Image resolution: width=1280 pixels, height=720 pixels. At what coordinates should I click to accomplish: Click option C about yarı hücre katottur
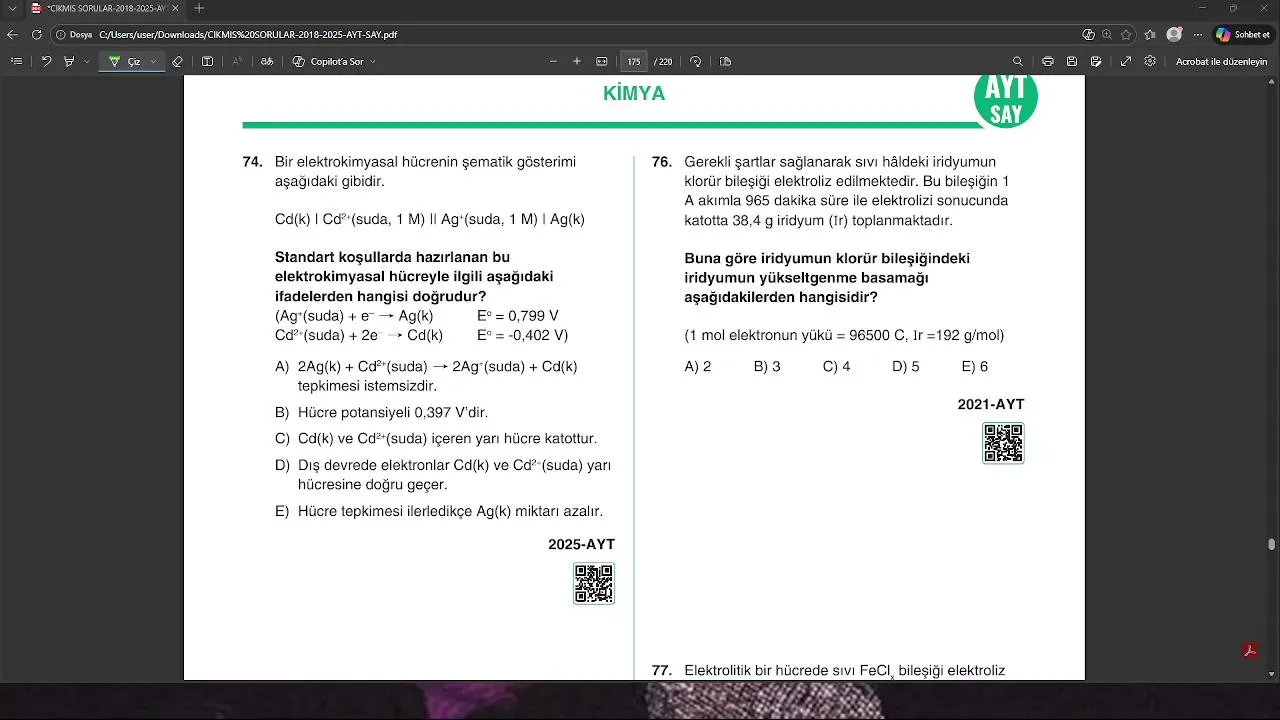pos(436,439)
